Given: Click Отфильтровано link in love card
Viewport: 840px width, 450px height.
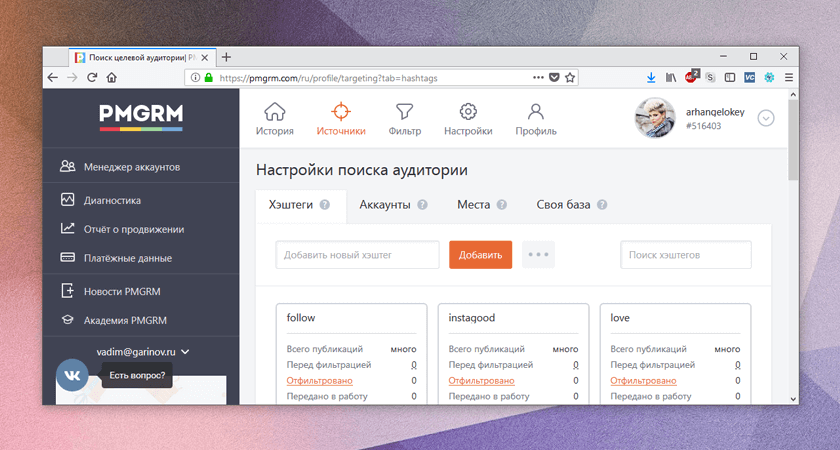Looking at the screenshot, I should click(x=643, y=381).
